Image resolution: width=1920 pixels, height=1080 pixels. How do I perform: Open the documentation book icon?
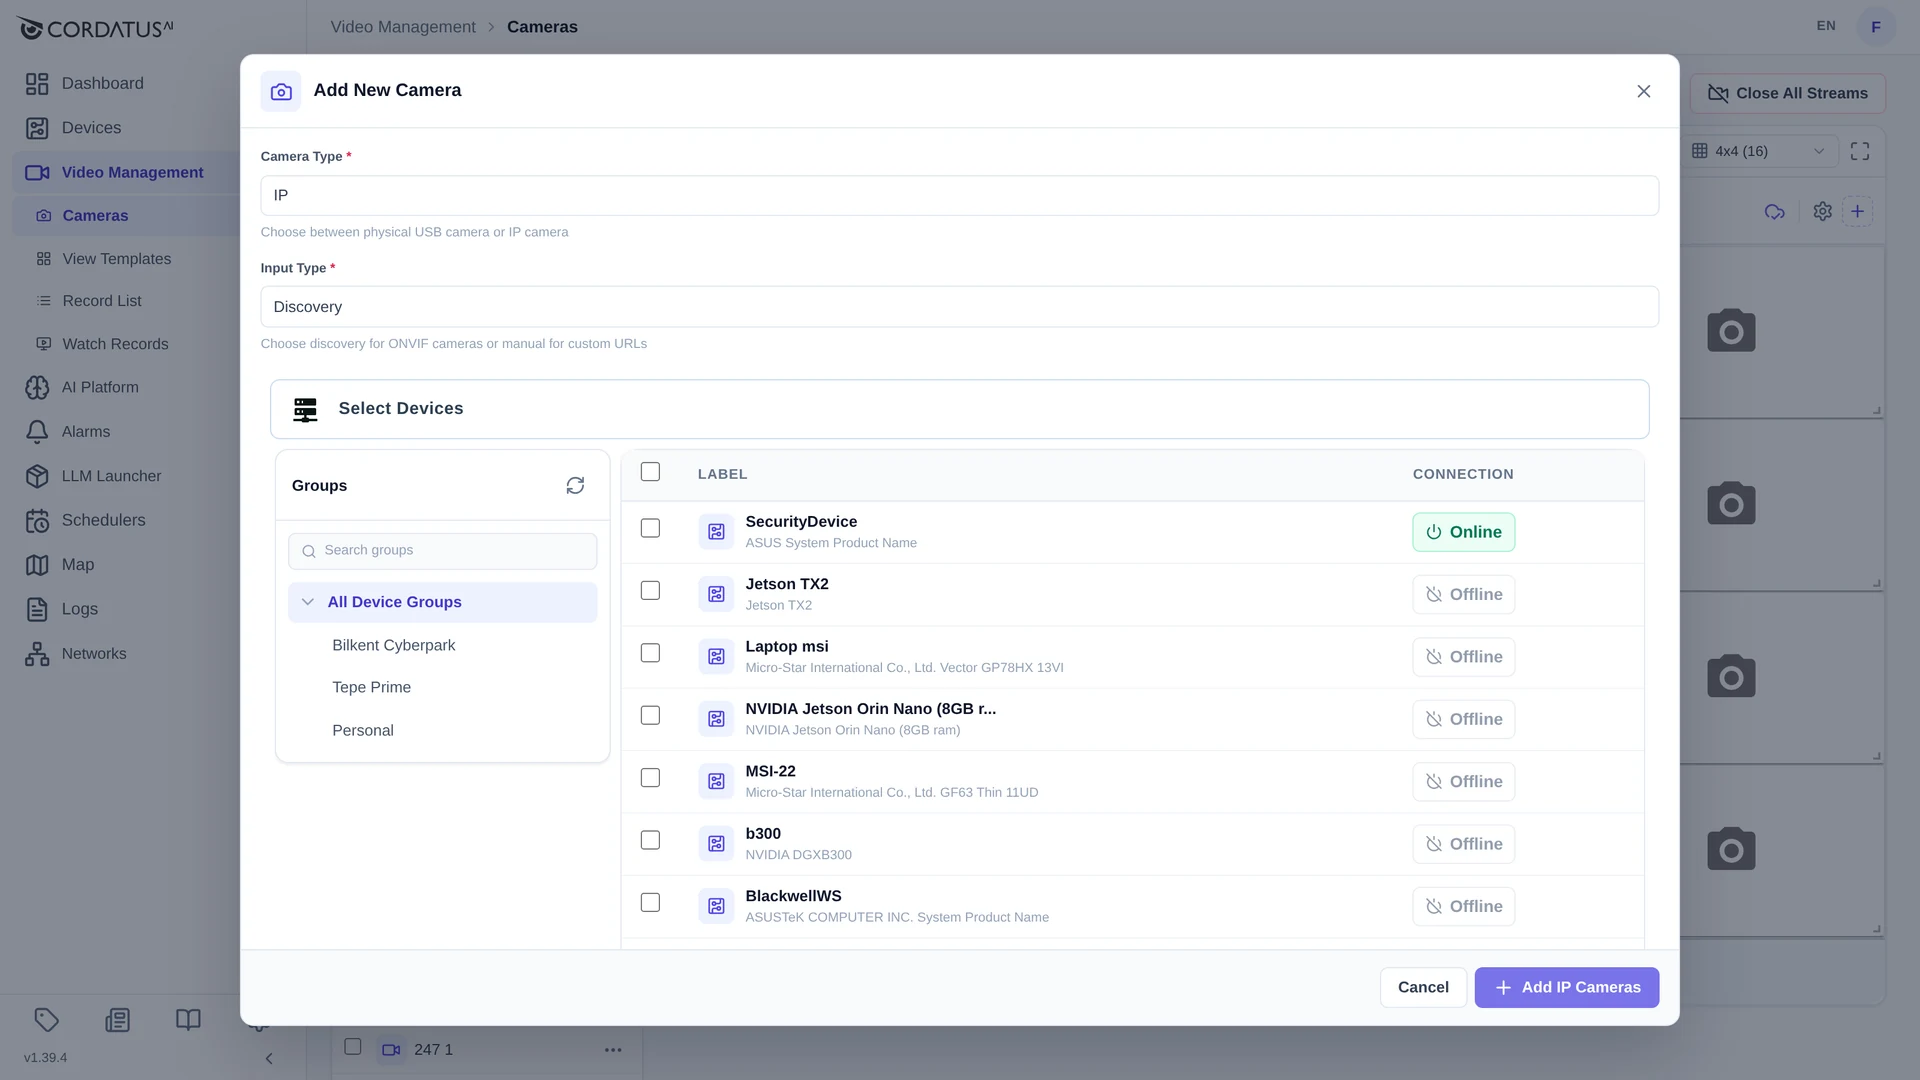(x=188, y=1019)
